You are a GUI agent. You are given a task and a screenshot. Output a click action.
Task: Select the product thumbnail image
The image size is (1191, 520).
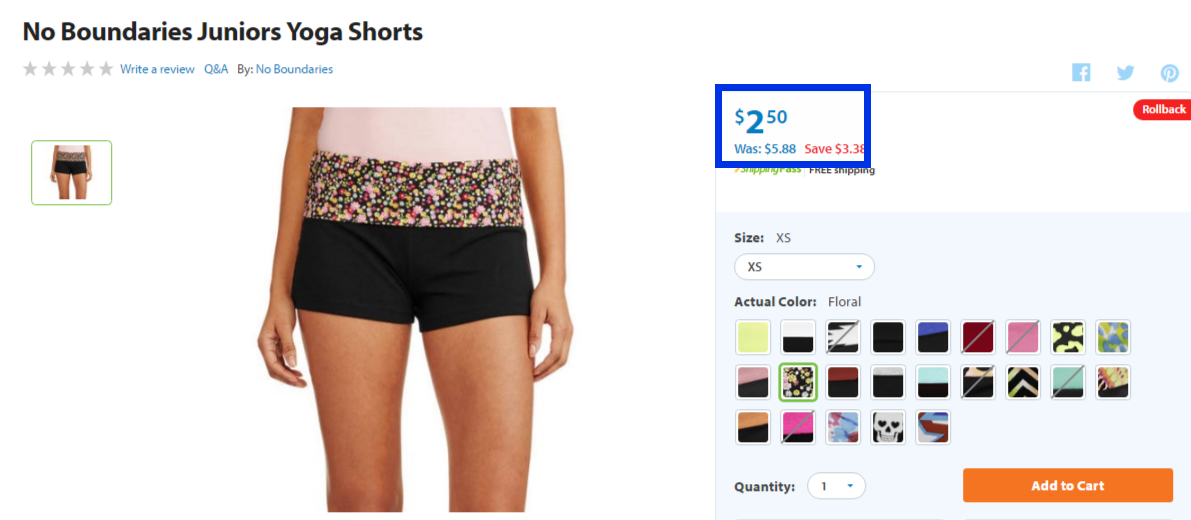click(x=71, y=172)
